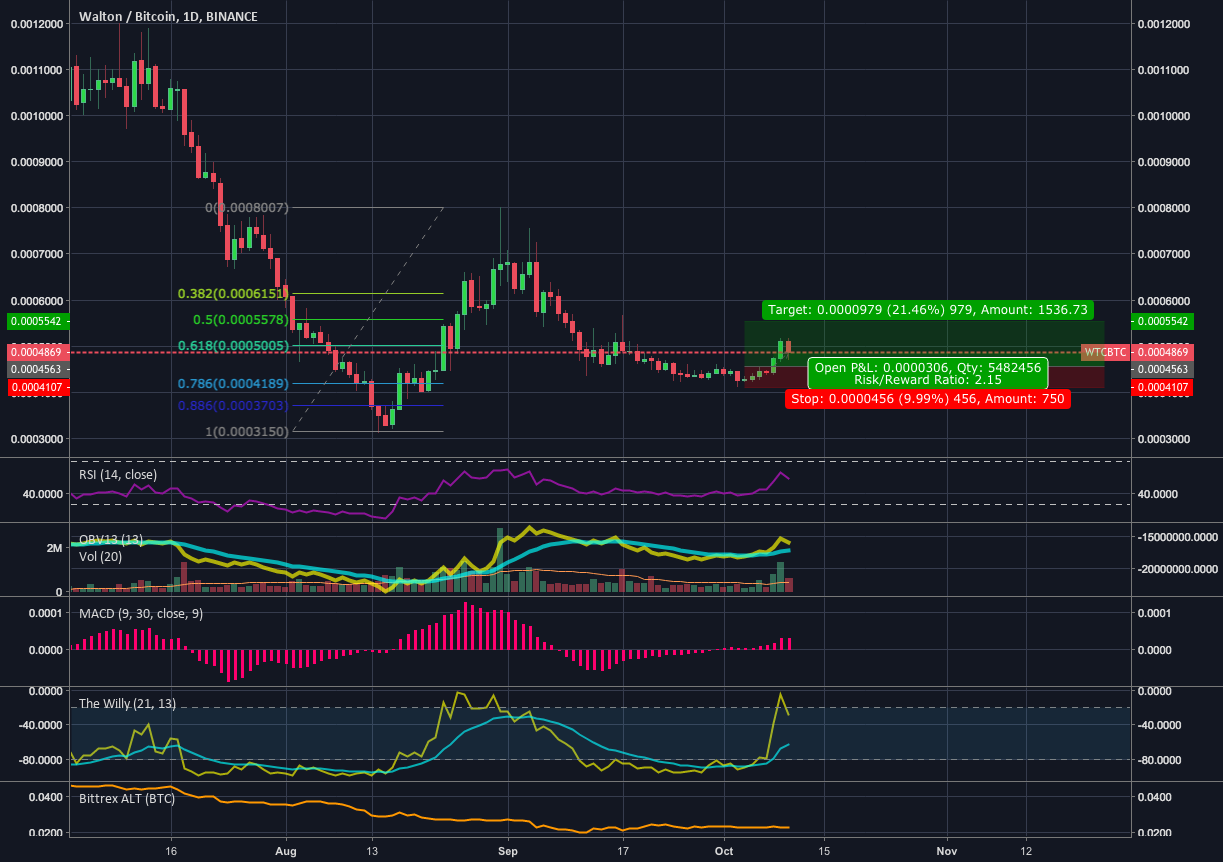Click the red "Stop: 0.0000456" position label
This screenshot has width=1223, height=862.
click(927, 398)
